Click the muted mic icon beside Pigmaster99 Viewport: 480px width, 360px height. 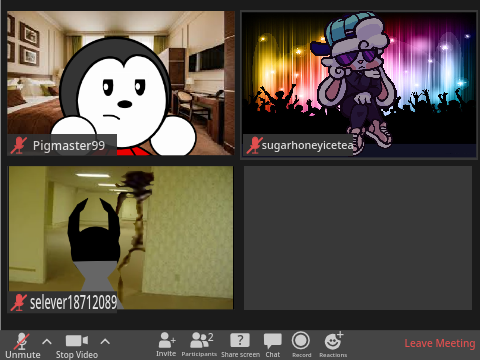(19, 146)
